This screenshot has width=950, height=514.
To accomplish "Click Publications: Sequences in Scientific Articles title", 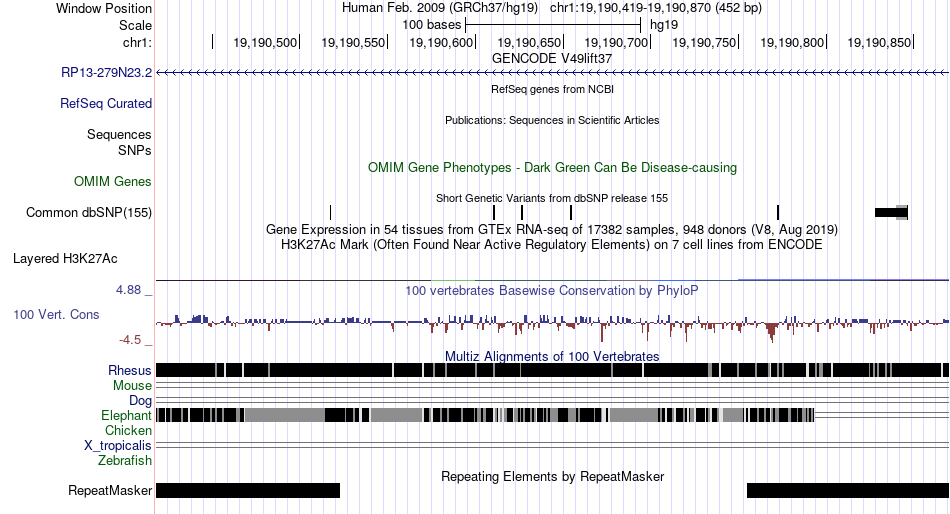I will [x=552, y=120].
